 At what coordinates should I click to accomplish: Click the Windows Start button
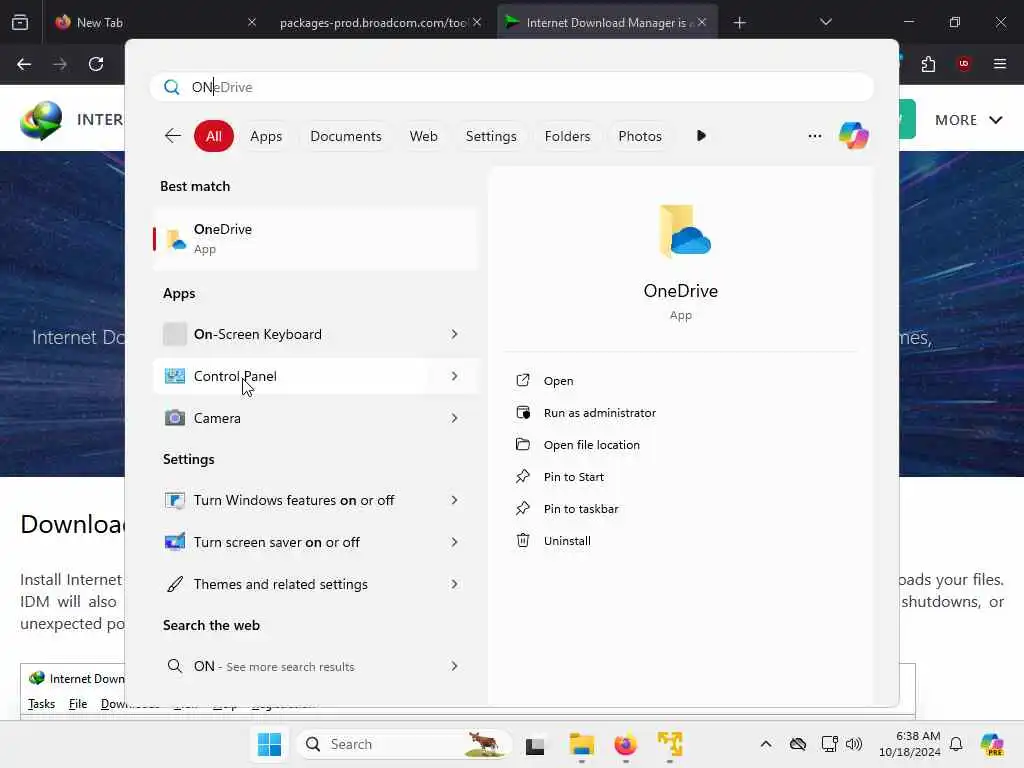(269, 744)
